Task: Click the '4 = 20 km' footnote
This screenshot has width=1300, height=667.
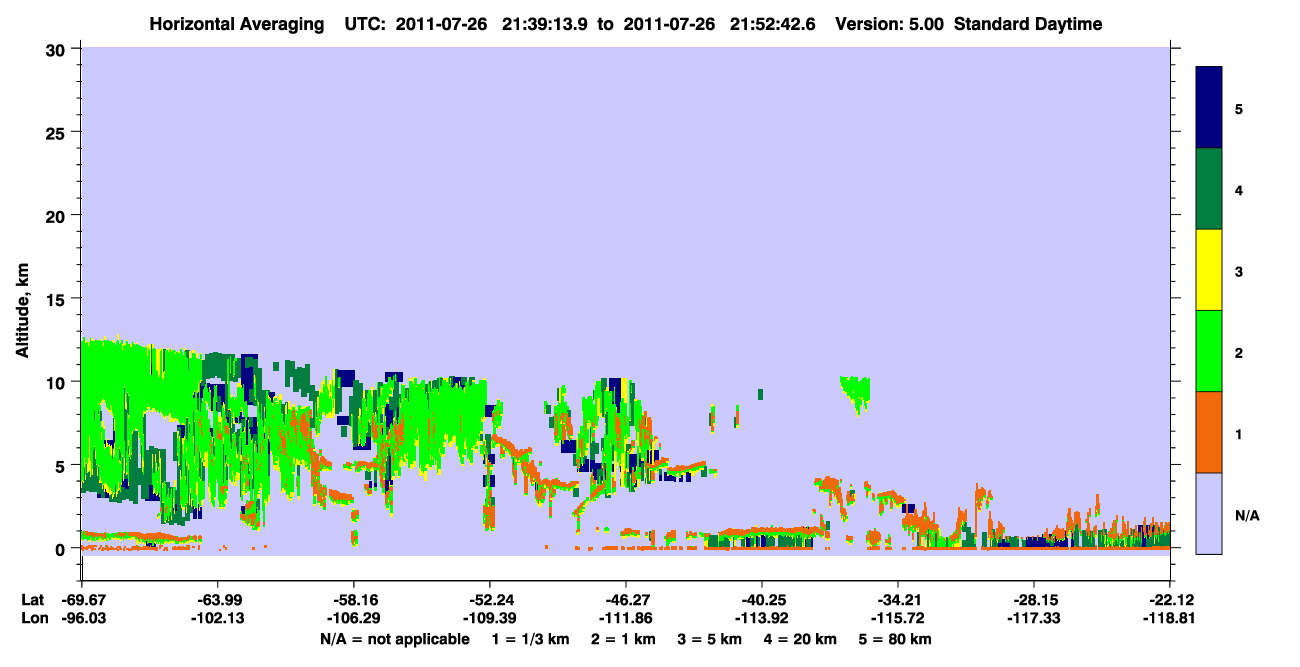Action: coord(802,639)
